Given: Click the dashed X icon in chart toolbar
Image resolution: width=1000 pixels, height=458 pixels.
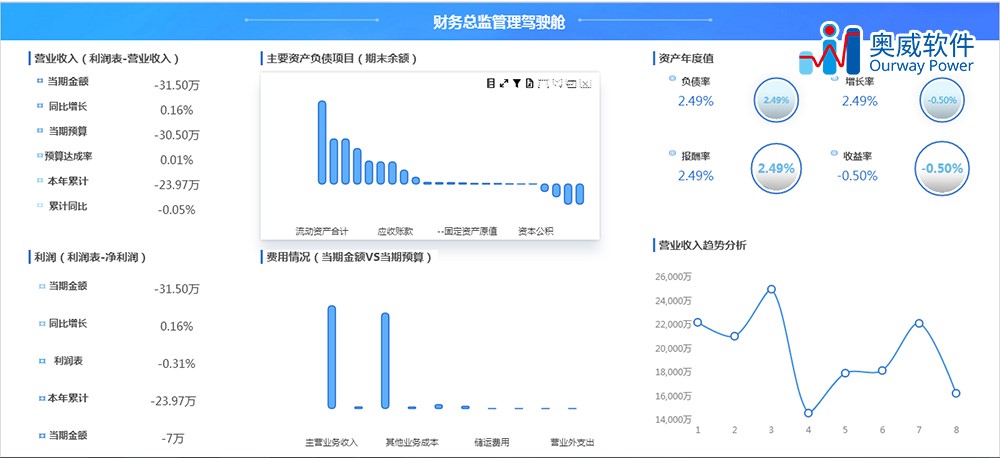Looking at the screenshot, I should (585, 84).
